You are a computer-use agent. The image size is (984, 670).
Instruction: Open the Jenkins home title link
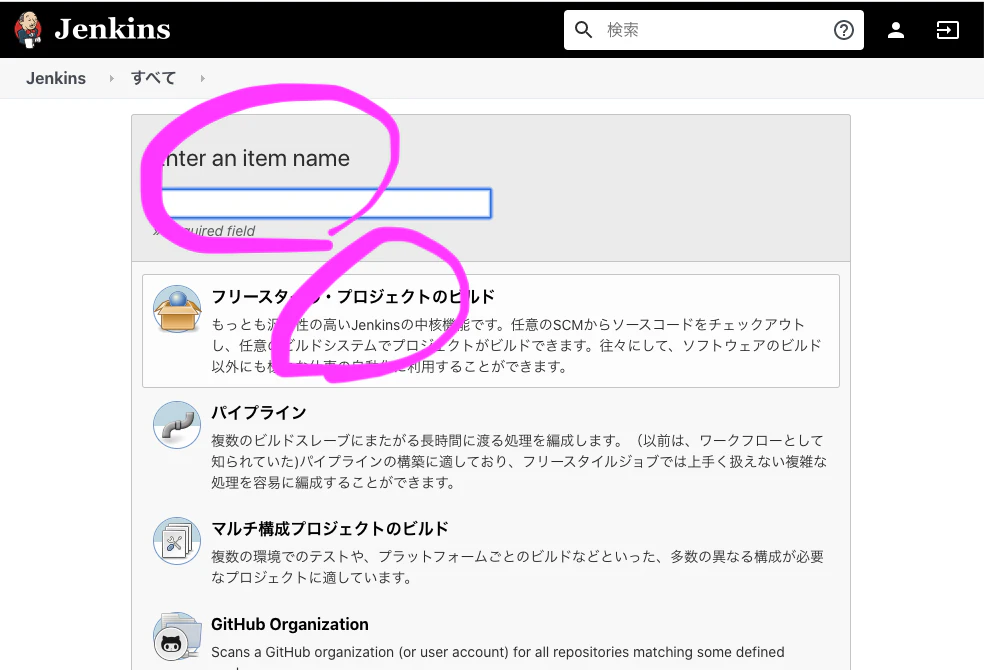(112, 29)
